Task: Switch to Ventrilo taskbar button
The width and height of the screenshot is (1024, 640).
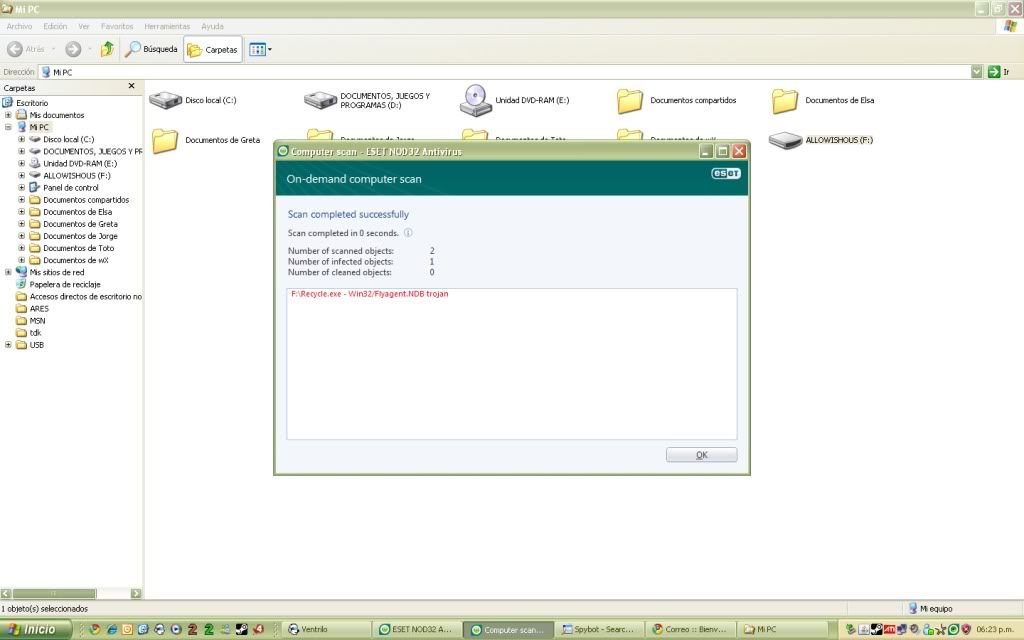Action: [x=327, y=630]
